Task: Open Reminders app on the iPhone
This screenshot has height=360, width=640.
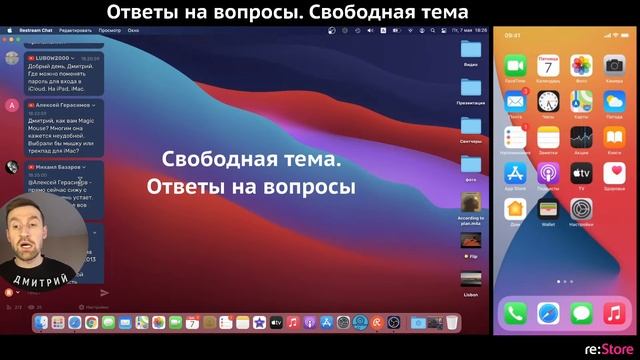Action: [515, 138]
